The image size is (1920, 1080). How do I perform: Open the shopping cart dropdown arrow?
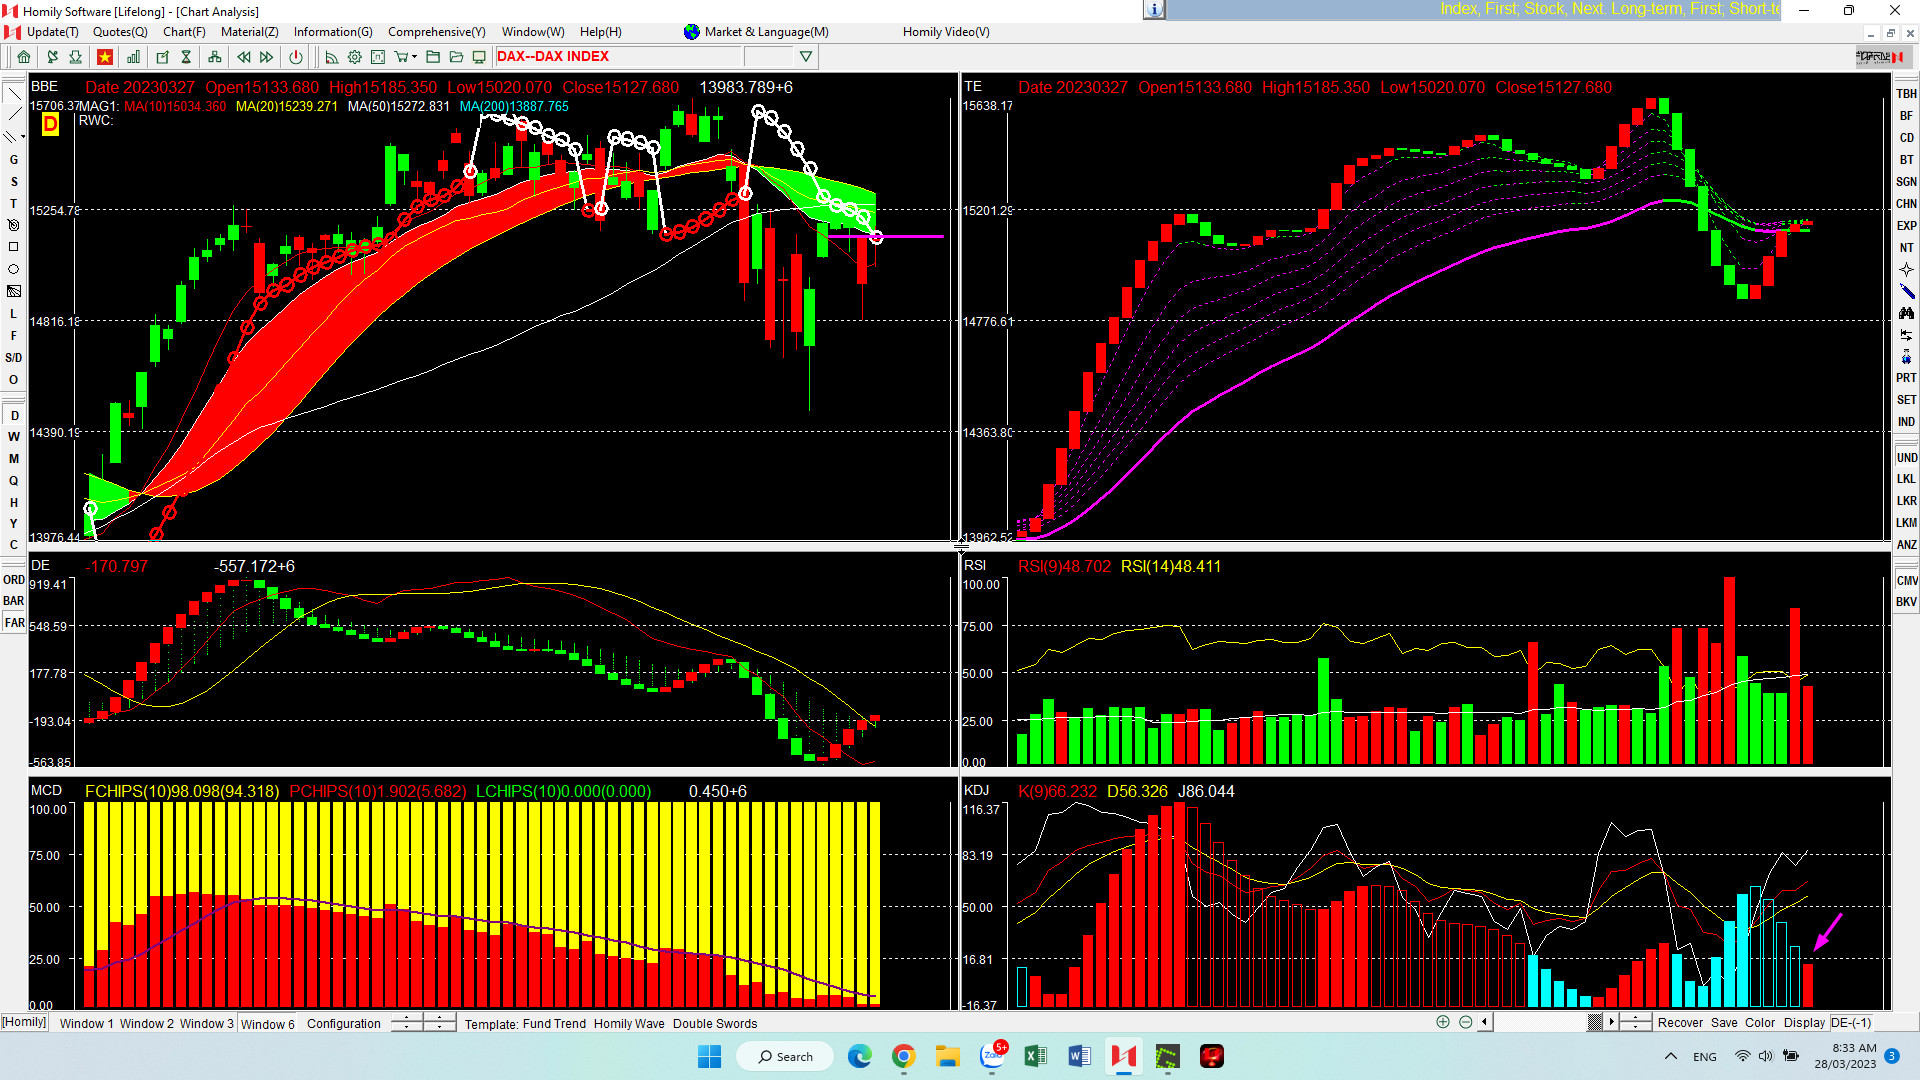pyautogui.click(x=414, y=57)
